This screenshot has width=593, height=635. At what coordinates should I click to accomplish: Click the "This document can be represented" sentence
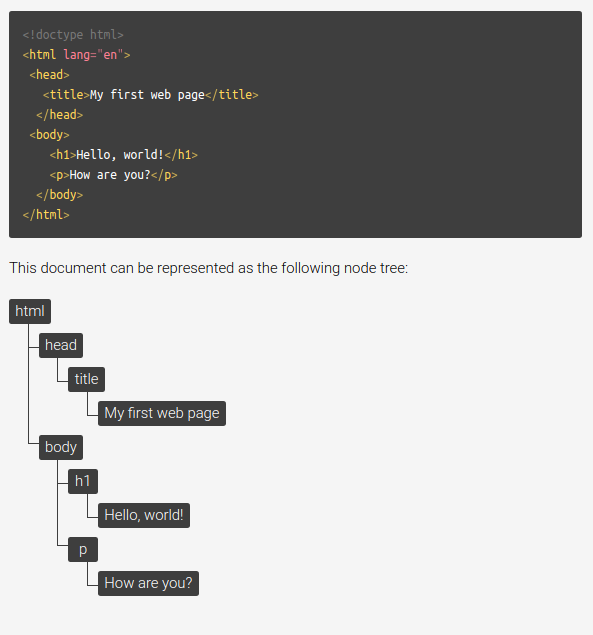coord(209,268)
